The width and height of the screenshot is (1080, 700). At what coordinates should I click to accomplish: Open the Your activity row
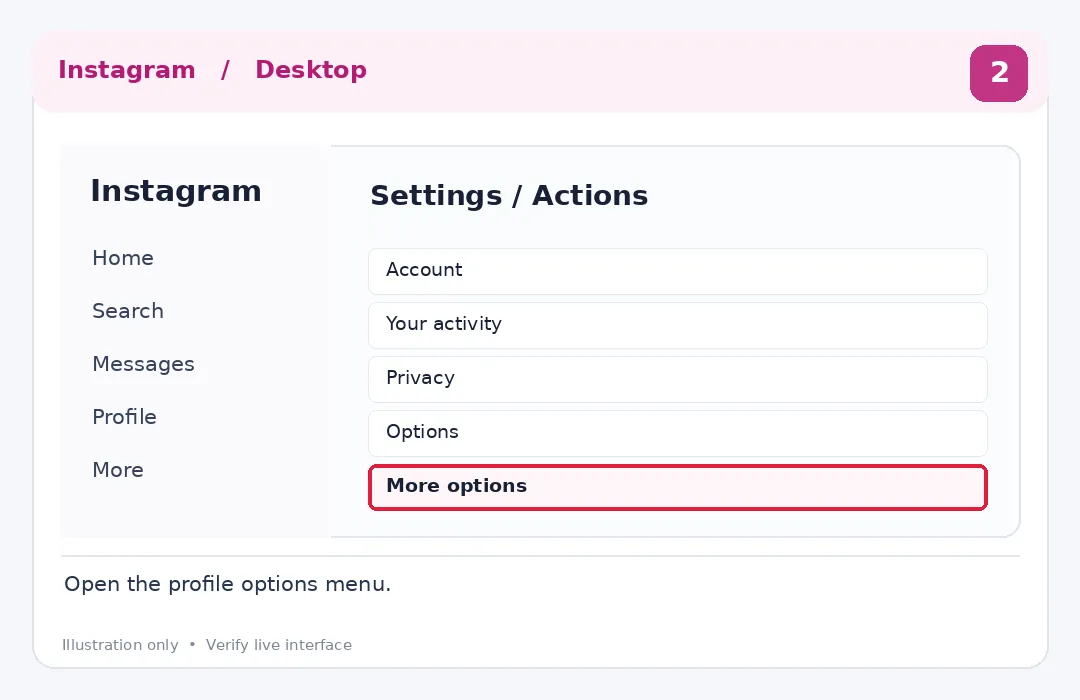pyautogui.click(x=678, y=325)
